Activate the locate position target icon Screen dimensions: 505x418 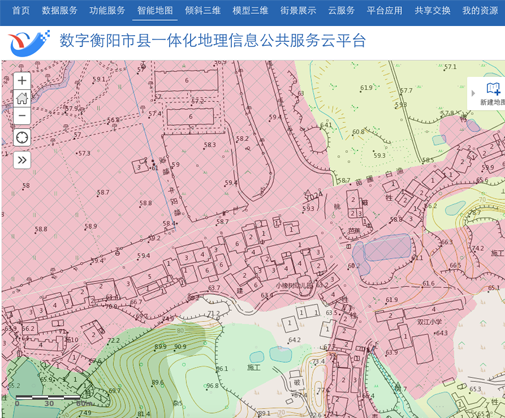(22, 137)
